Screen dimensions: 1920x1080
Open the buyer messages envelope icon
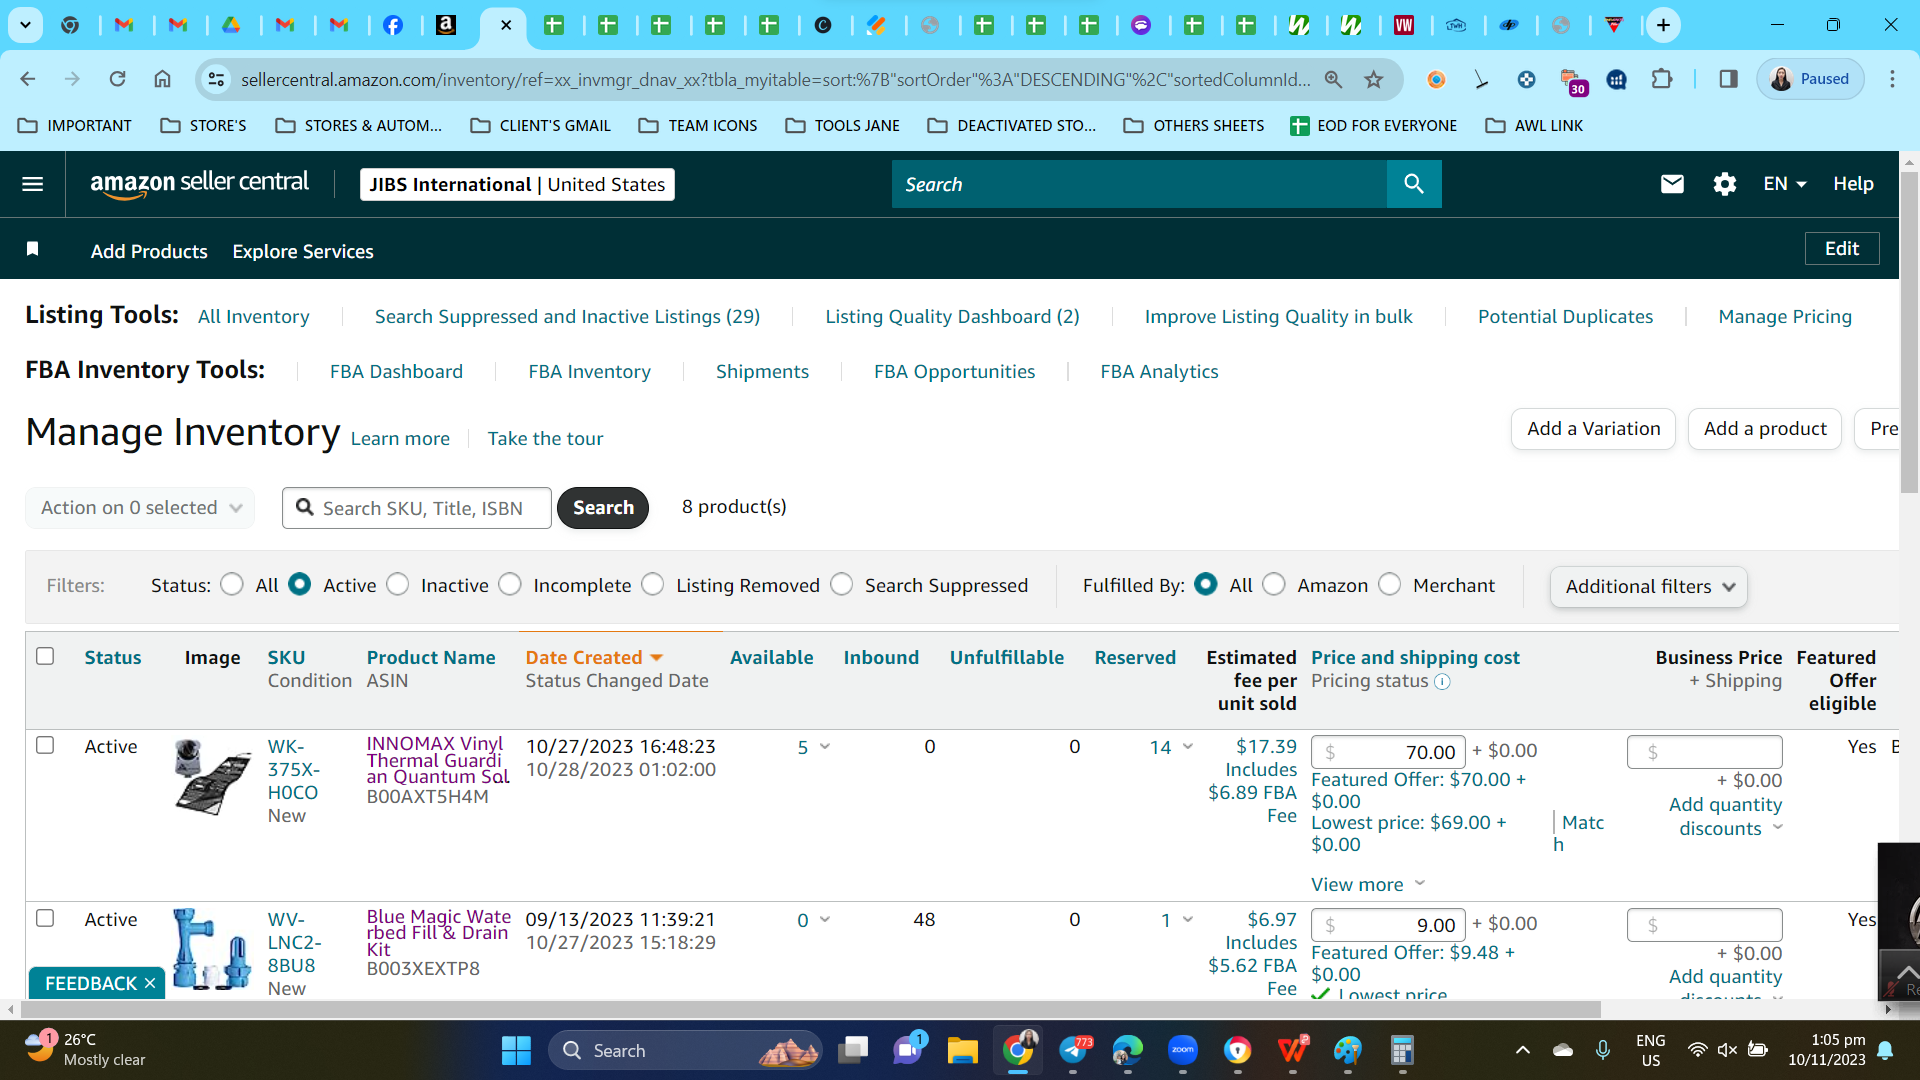pyautogui.click(x=1672, y=184)
